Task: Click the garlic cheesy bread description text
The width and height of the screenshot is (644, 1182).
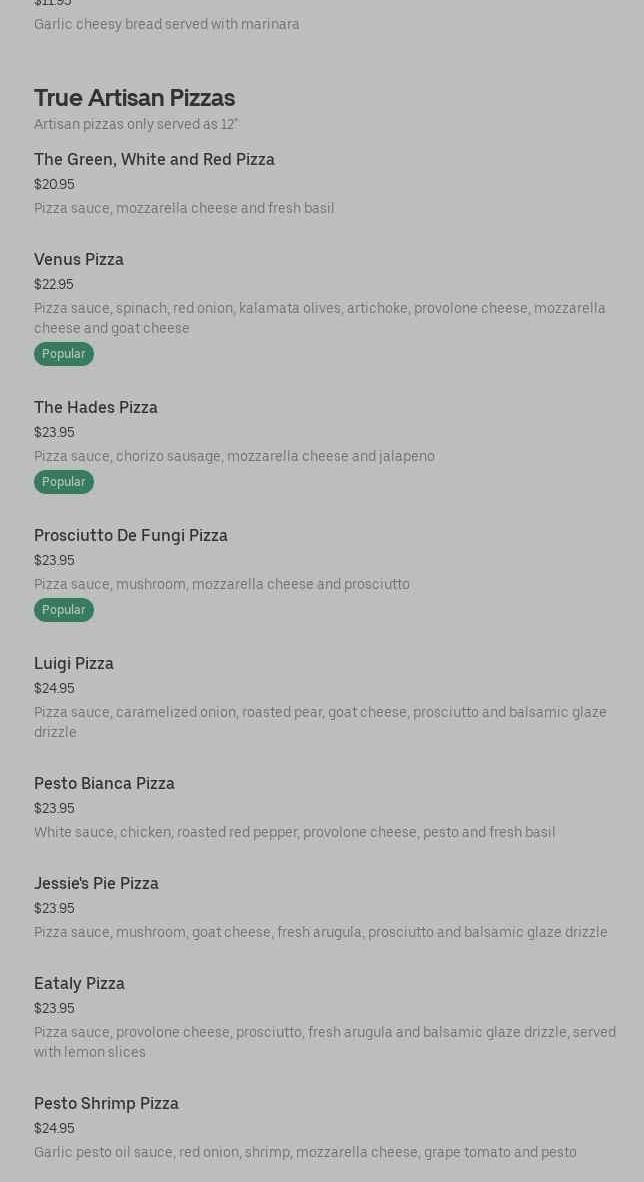Action: [x=167, y=24]
